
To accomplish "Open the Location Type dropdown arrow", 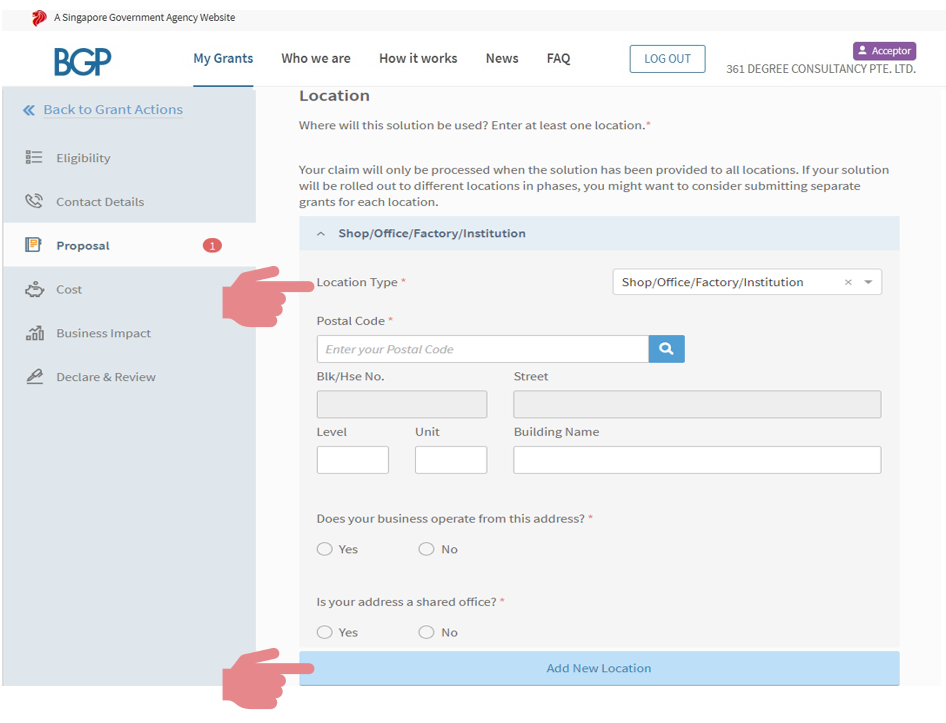I will click(868, 283).
